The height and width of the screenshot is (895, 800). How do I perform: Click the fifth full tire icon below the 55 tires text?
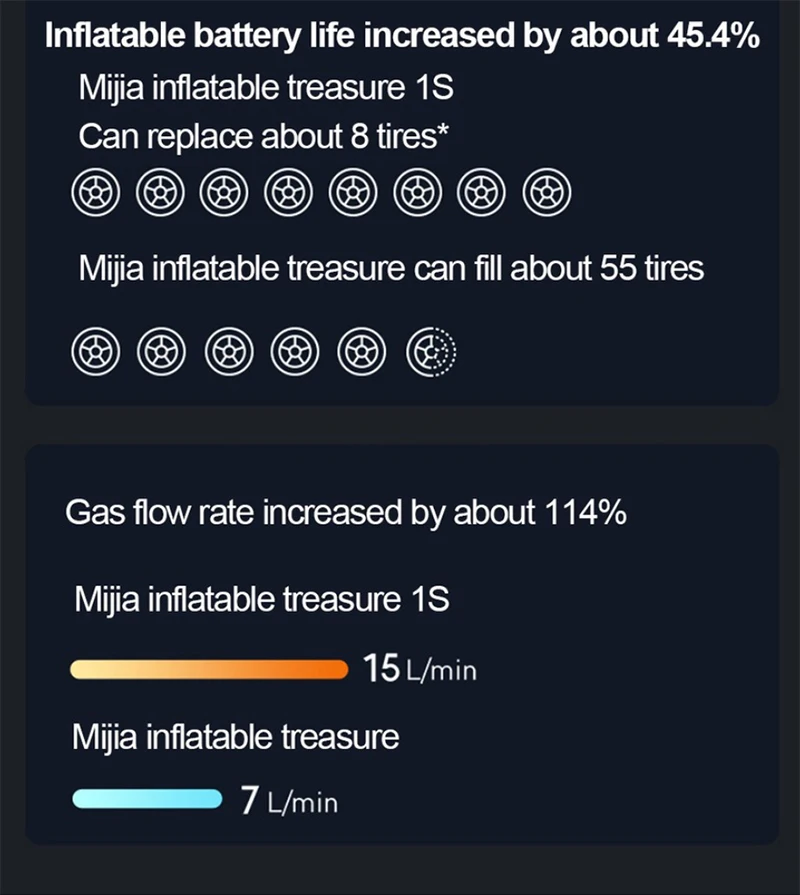(360, 352)
